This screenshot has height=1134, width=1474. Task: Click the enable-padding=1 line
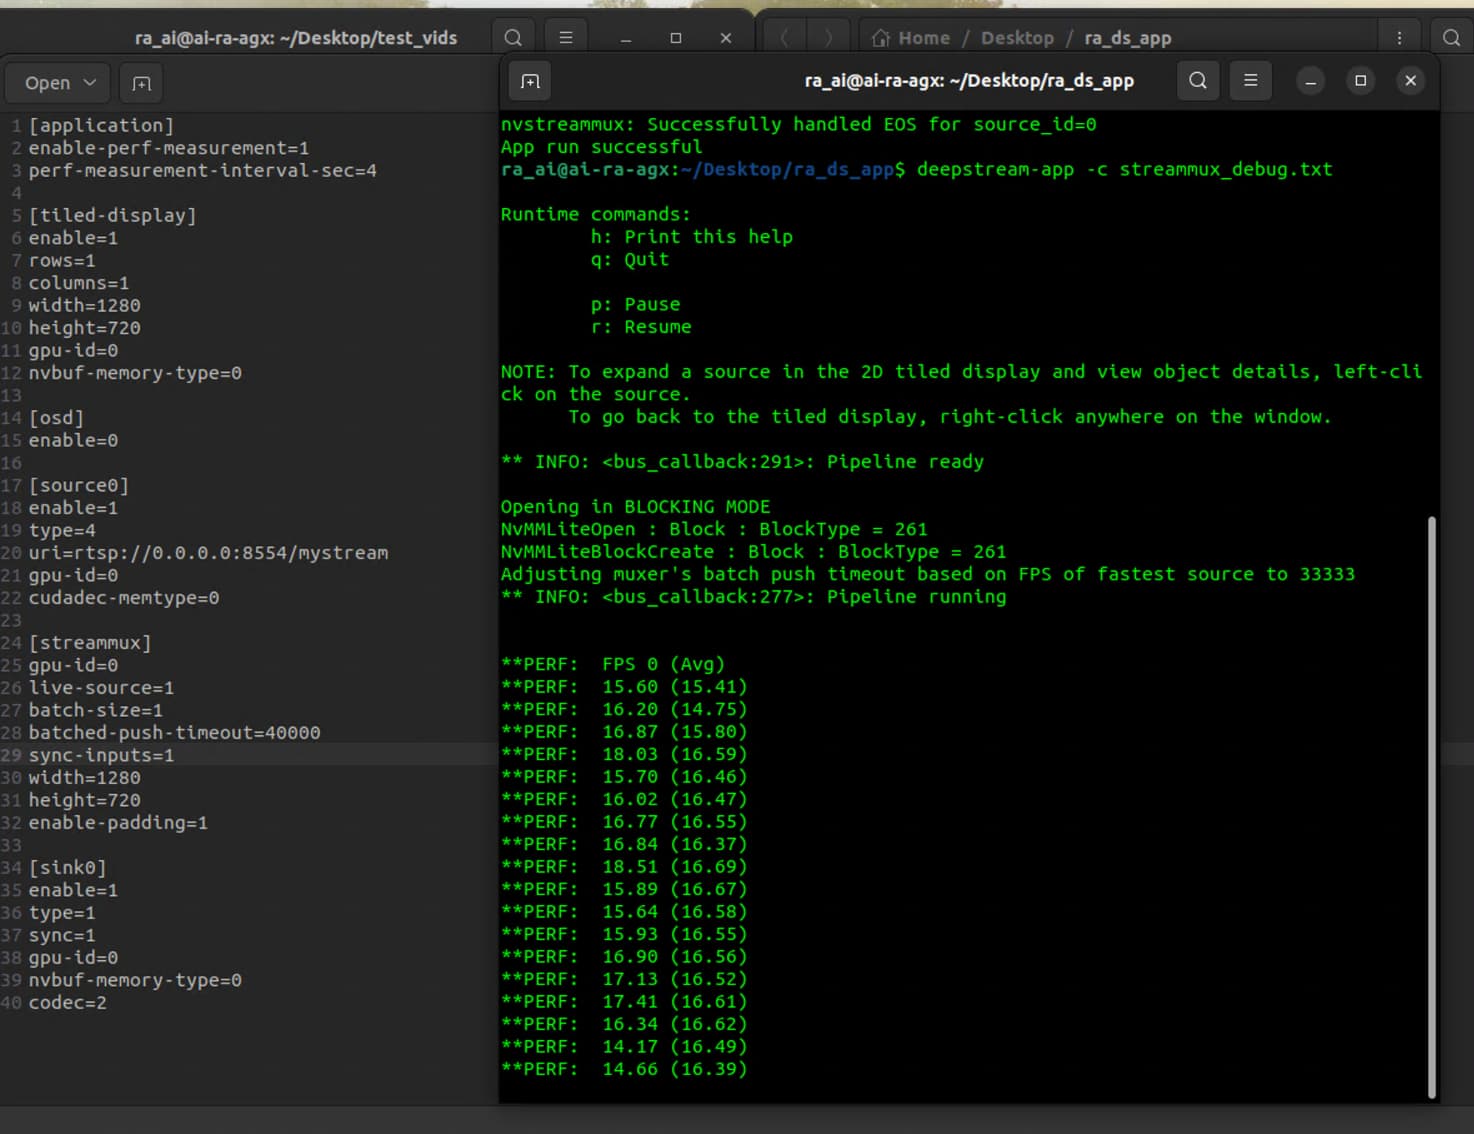coord(118,823)
